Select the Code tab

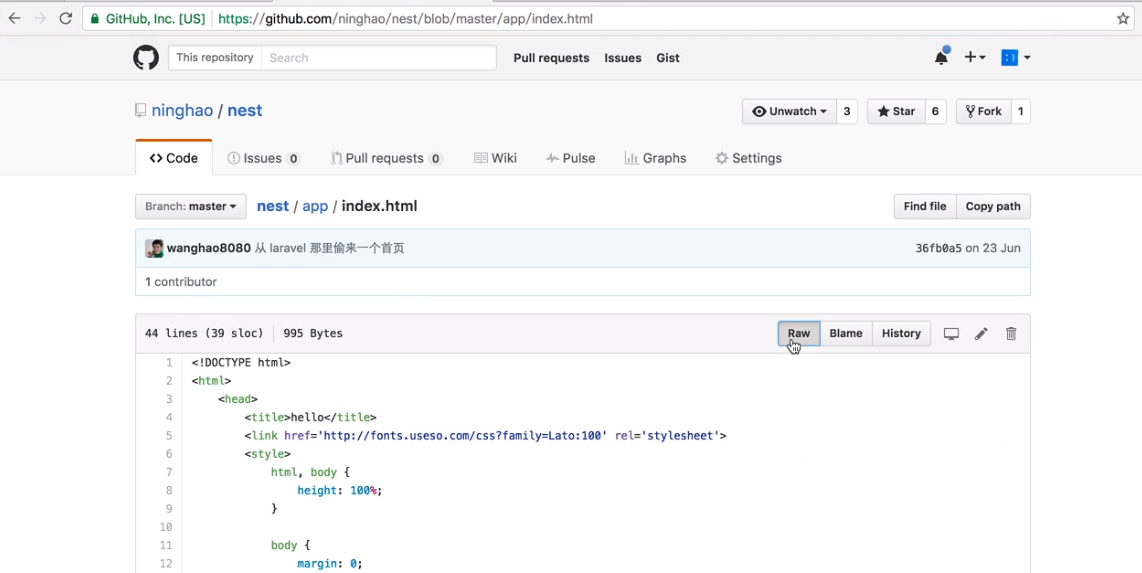(174, 158)
